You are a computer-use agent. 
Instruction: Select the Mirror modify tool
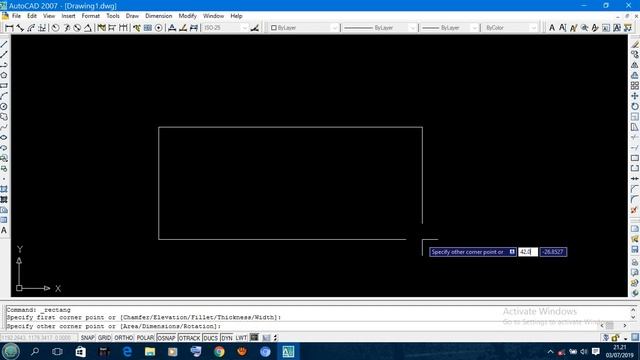point(635,65)
